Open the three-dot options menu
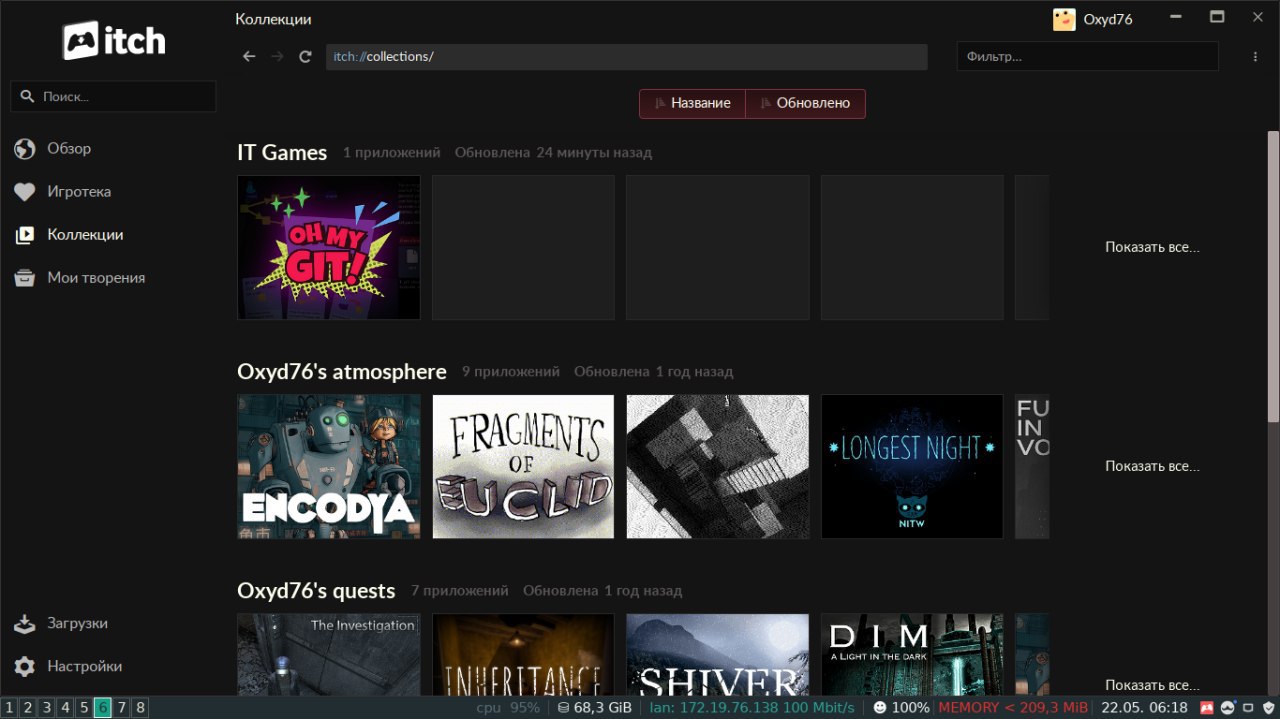Viewport: 1280px width, 719px height. [1255, 57]
